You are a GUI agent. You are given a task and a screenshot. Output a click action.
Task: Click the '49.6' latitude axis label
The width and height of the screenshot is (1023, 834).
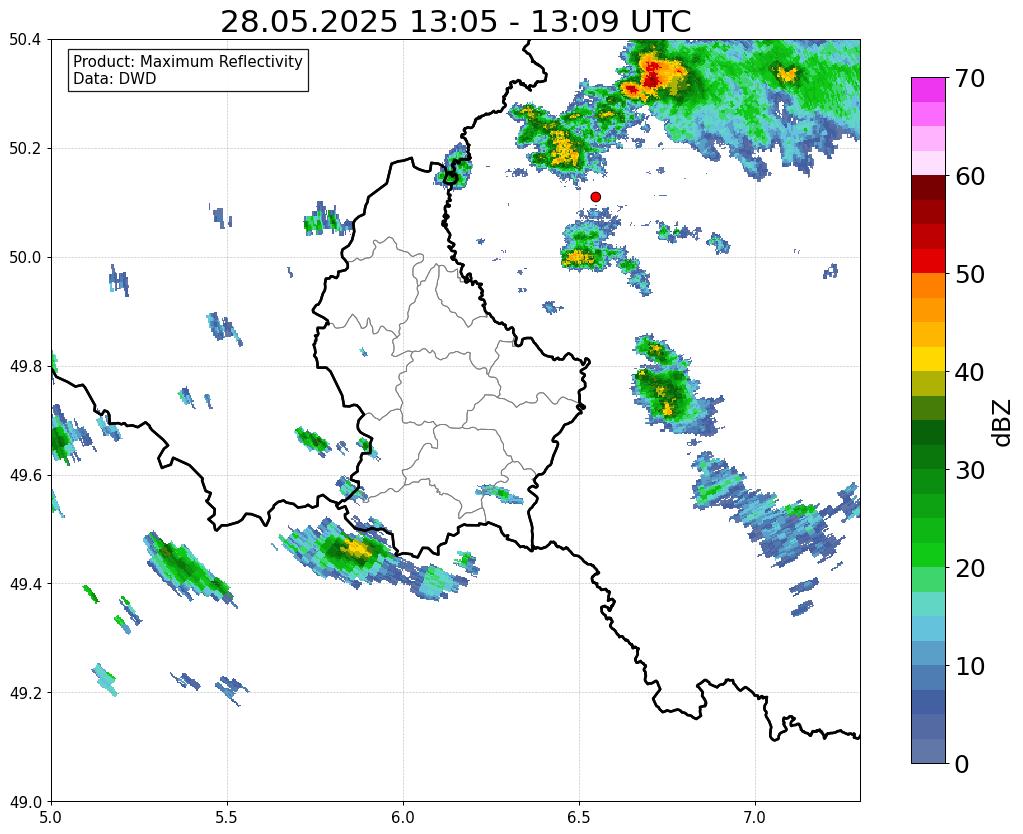(x=25, y=475)
